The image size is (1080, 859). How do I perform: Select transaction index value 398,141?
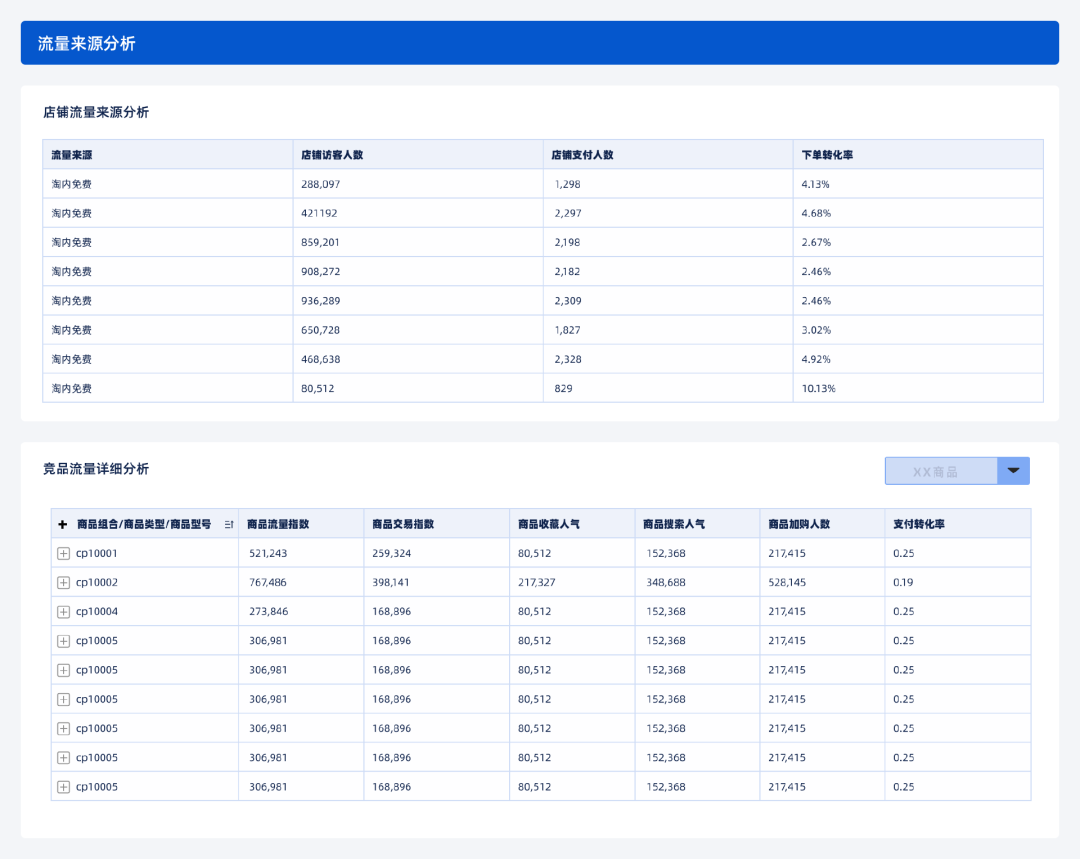click(391, 583)
